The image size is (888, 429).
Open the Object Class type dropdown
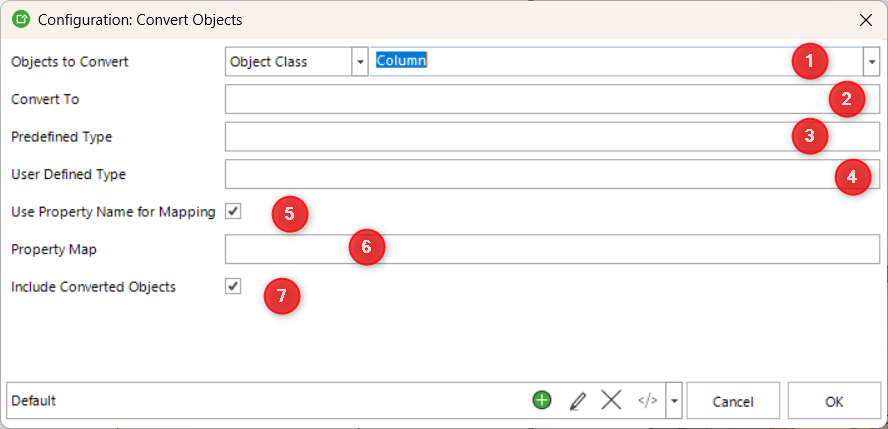[x=359, y=62]
